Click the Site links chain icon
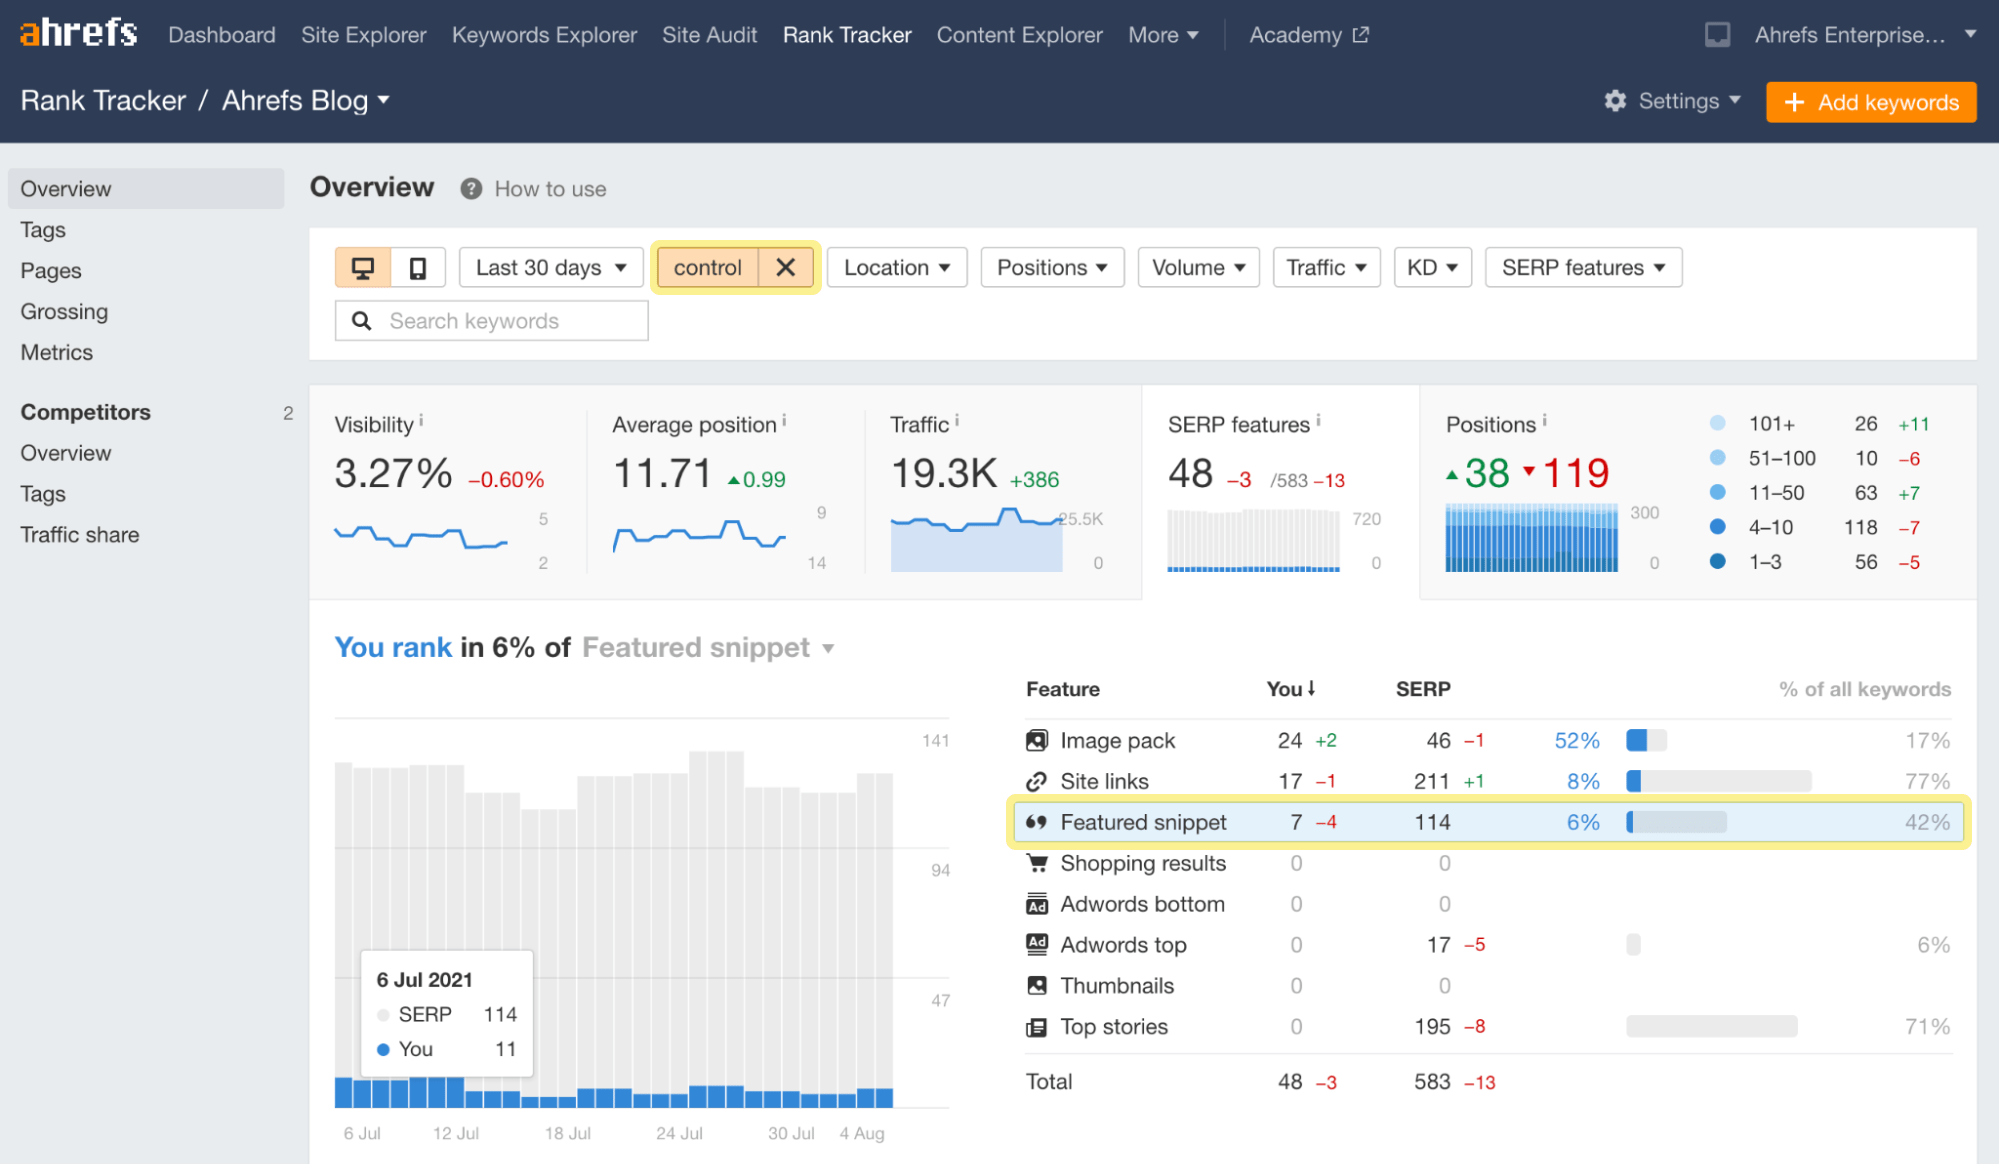 [x=1037, y=782]
